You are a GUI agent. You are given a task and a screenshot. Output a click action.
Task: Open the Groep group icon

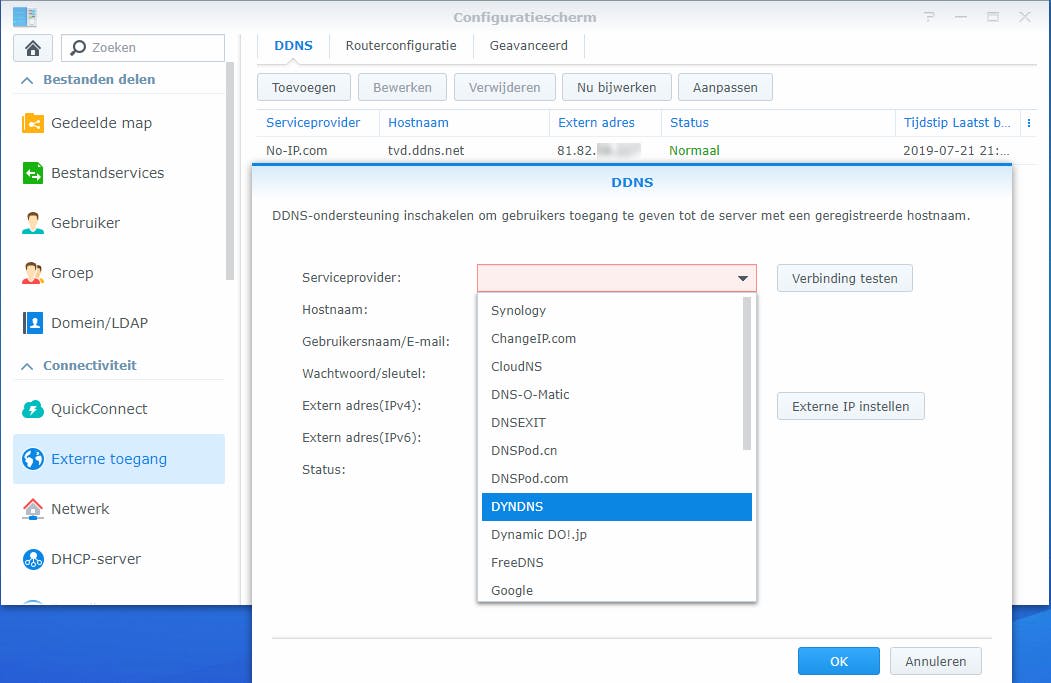point(33,273)
